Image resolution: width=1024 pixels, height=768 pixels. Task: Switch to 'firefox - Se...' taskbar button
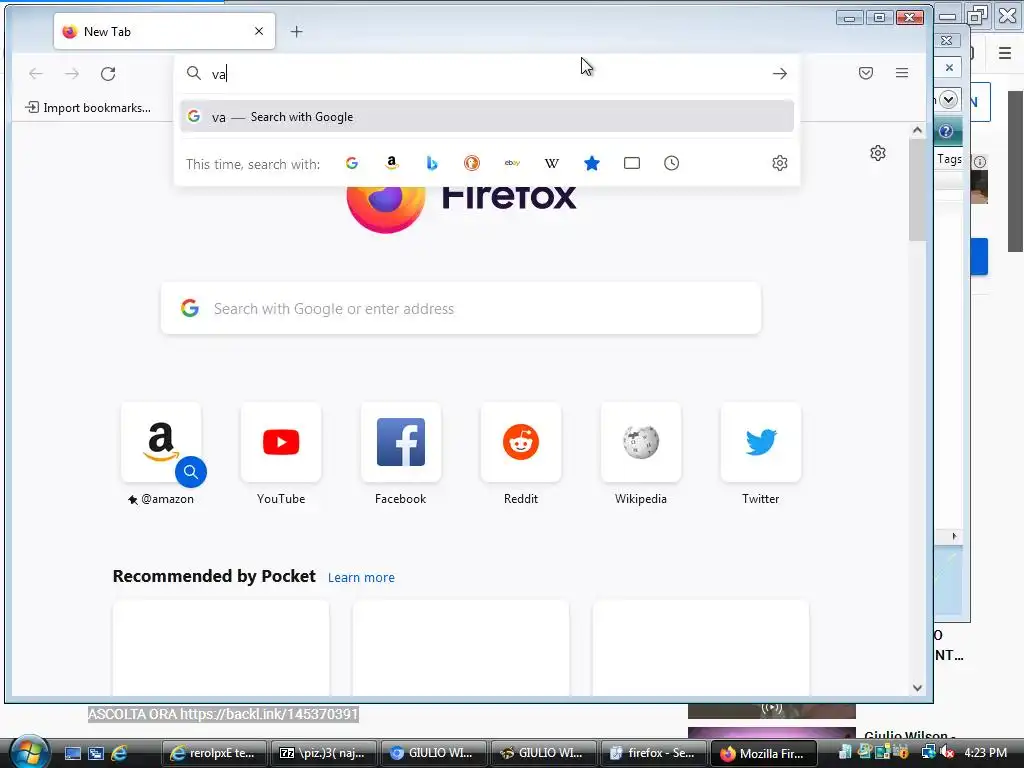653,753
